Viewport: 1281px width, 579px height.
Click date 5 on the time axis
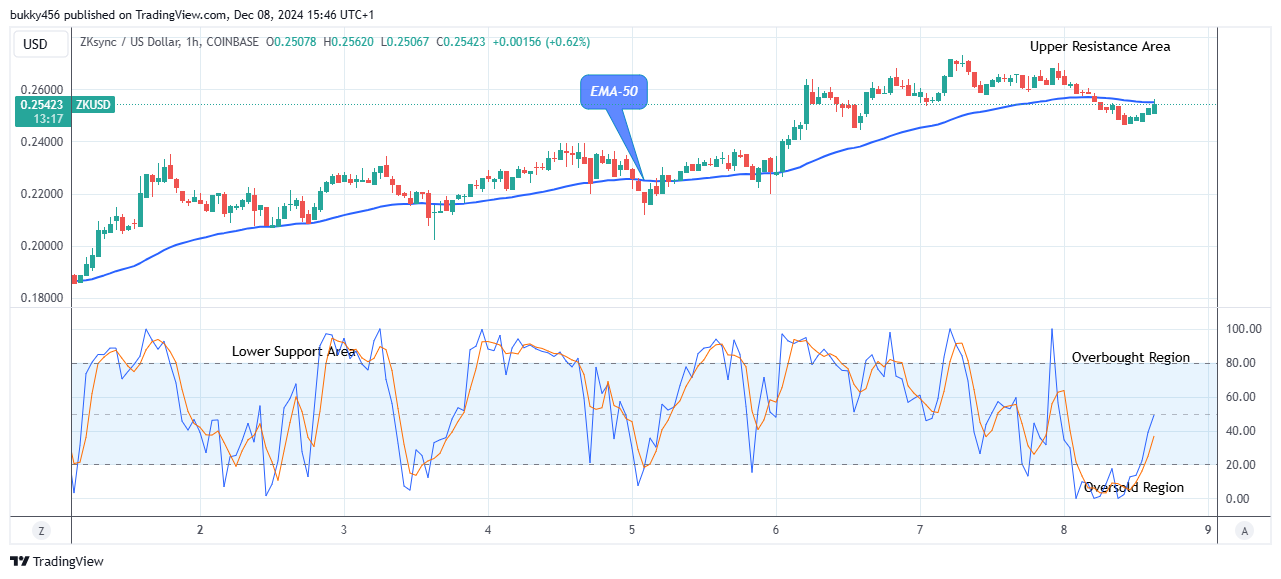click(x=632, y=530)
